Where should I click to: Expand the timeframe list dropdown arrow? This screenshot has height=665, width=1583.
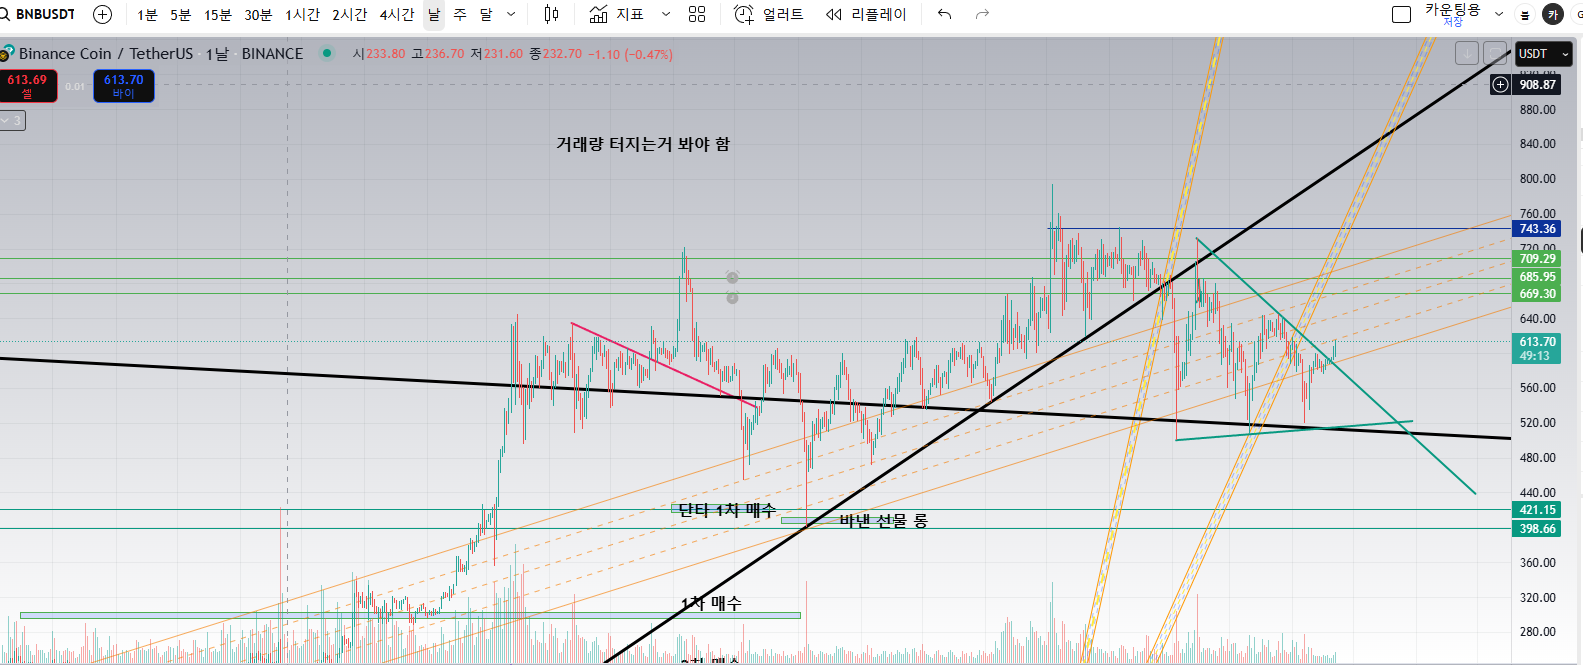point(511,14)
